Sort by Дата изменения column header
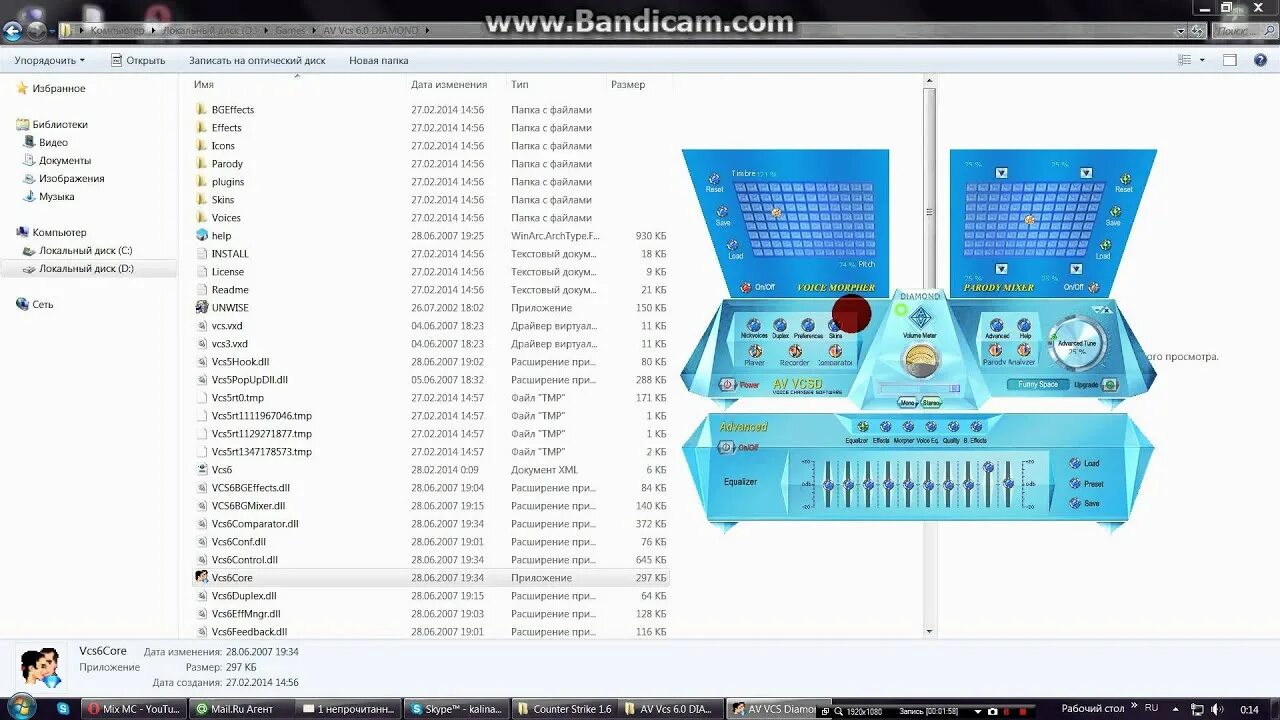The width and height of the screenshot is (1280, 720). click(x=449, y=84)
